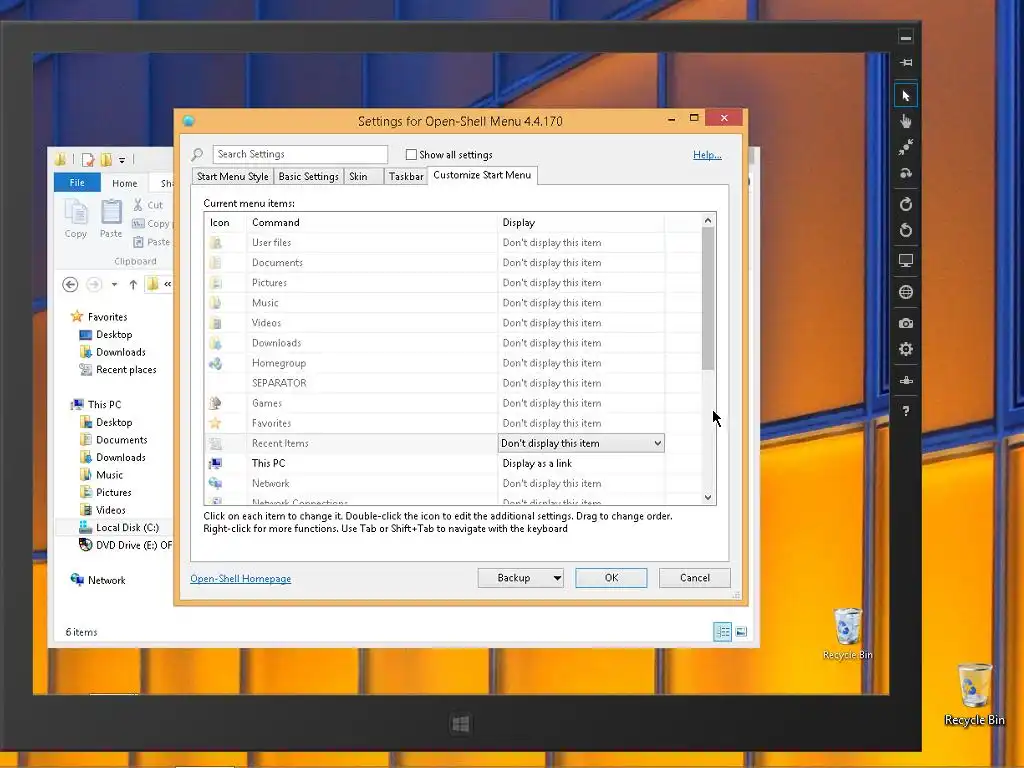Take a screenshot with the camera icon

pos(906,323)
